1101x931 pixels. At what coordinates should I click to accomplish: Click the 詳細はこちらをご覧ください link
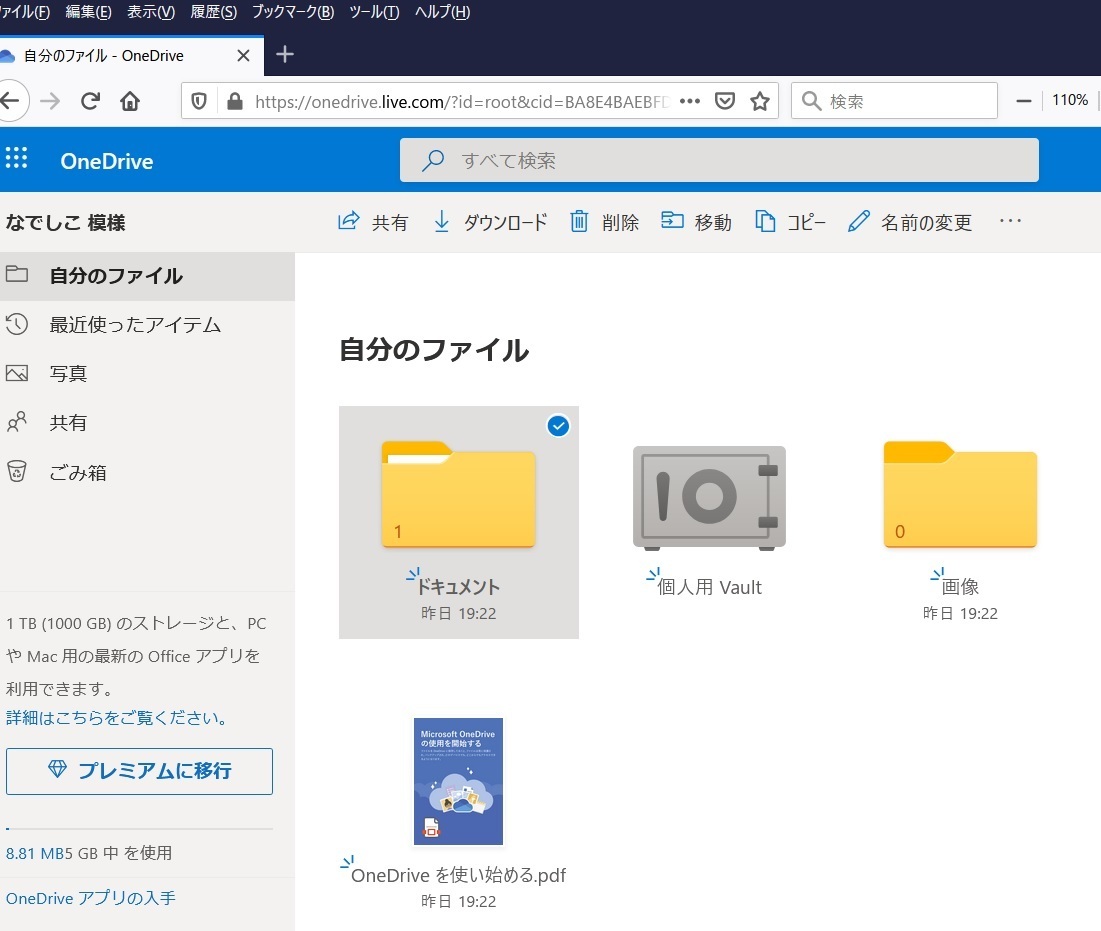coord(117,718)
